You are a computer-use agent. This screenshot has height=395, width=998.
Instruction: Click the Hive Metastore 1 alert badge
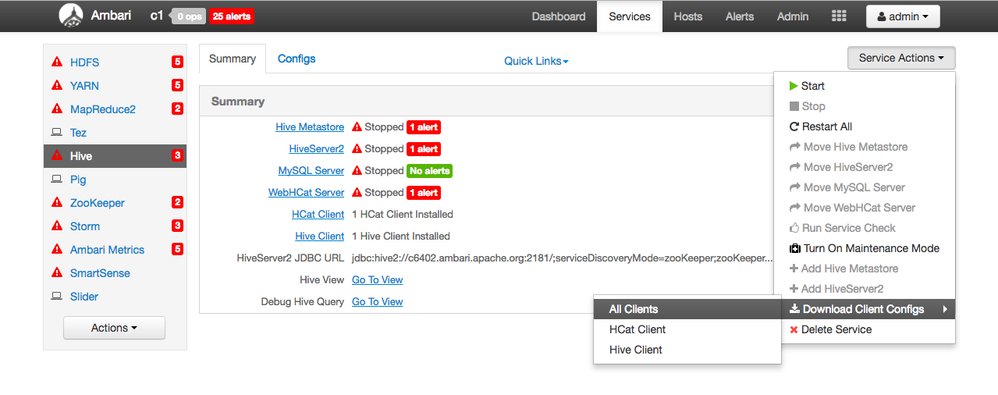424,127
